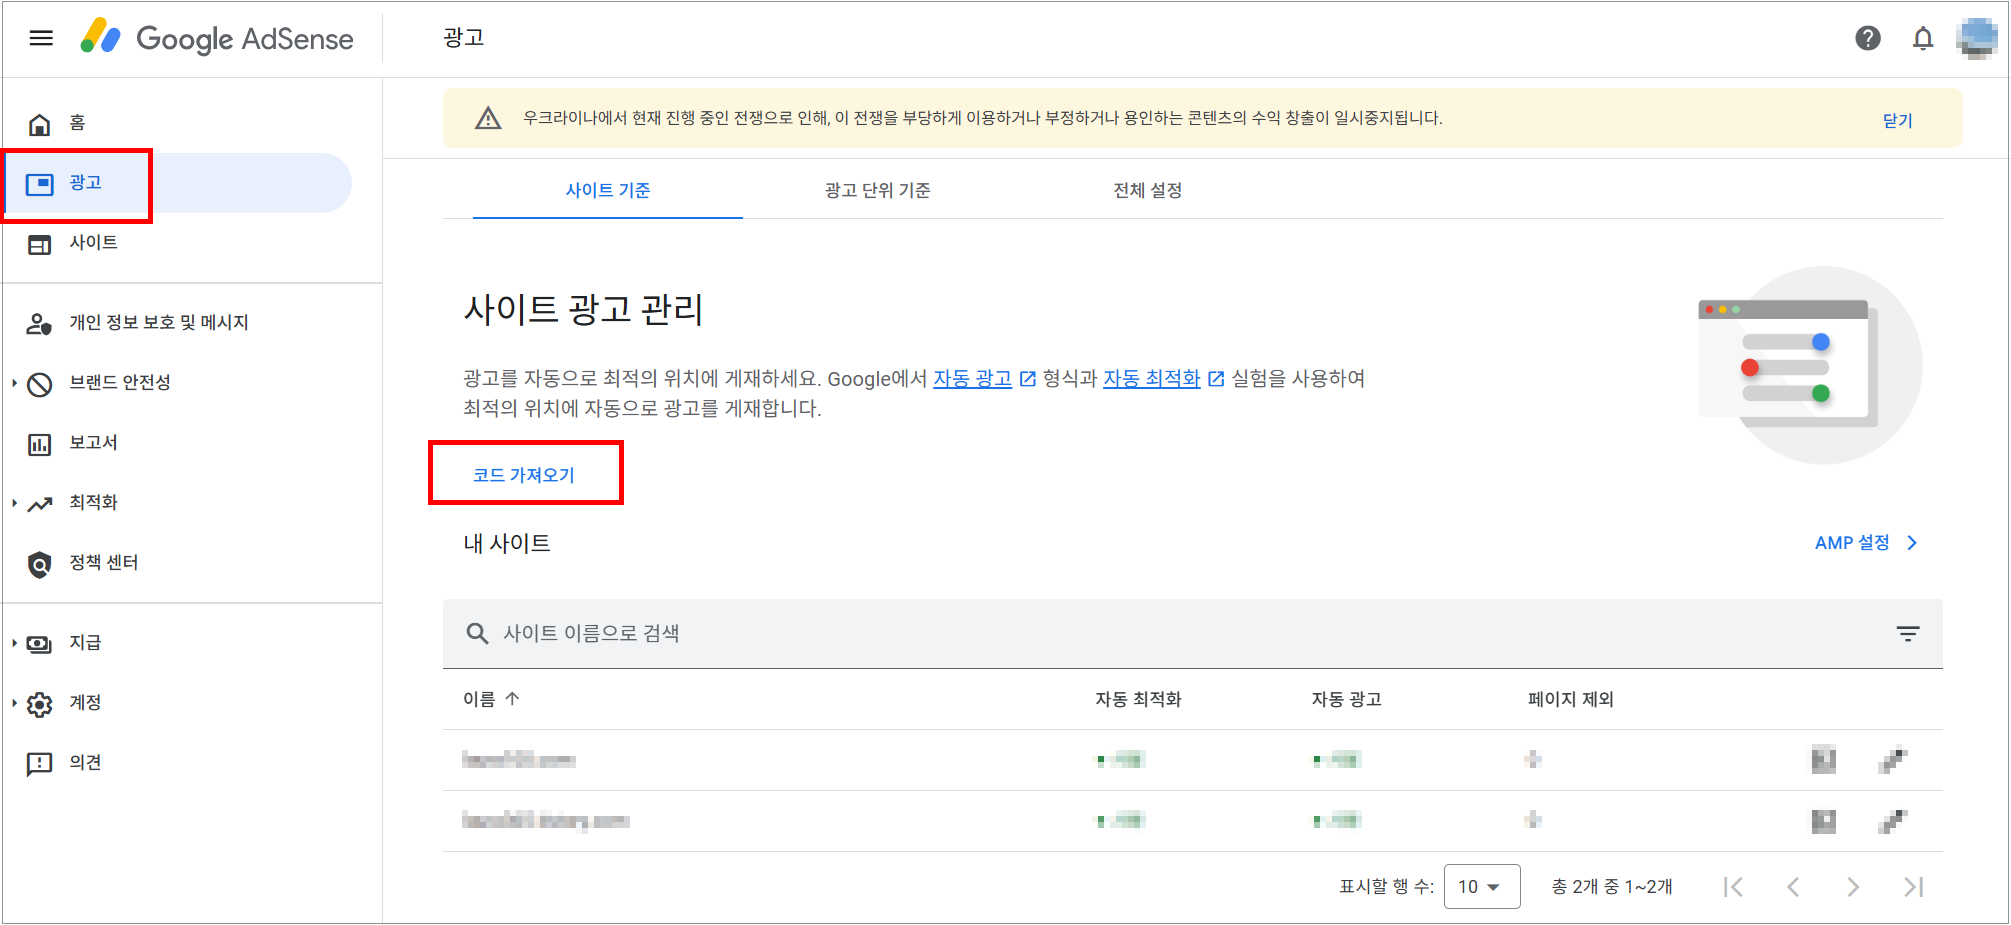
Task: Click the 브랜드 안전성 block icon
Action: click(x=39, y=384)
